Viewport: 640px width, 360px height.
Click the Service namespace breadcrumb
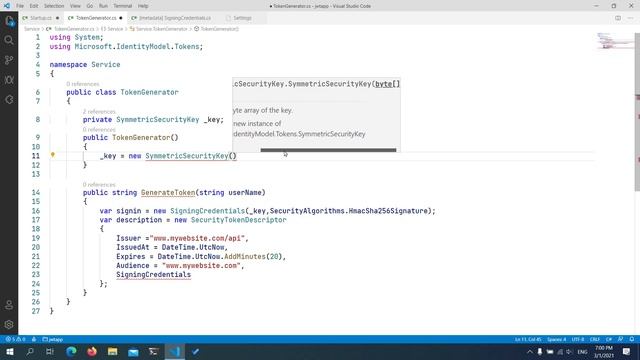click(x=112, y=29)
